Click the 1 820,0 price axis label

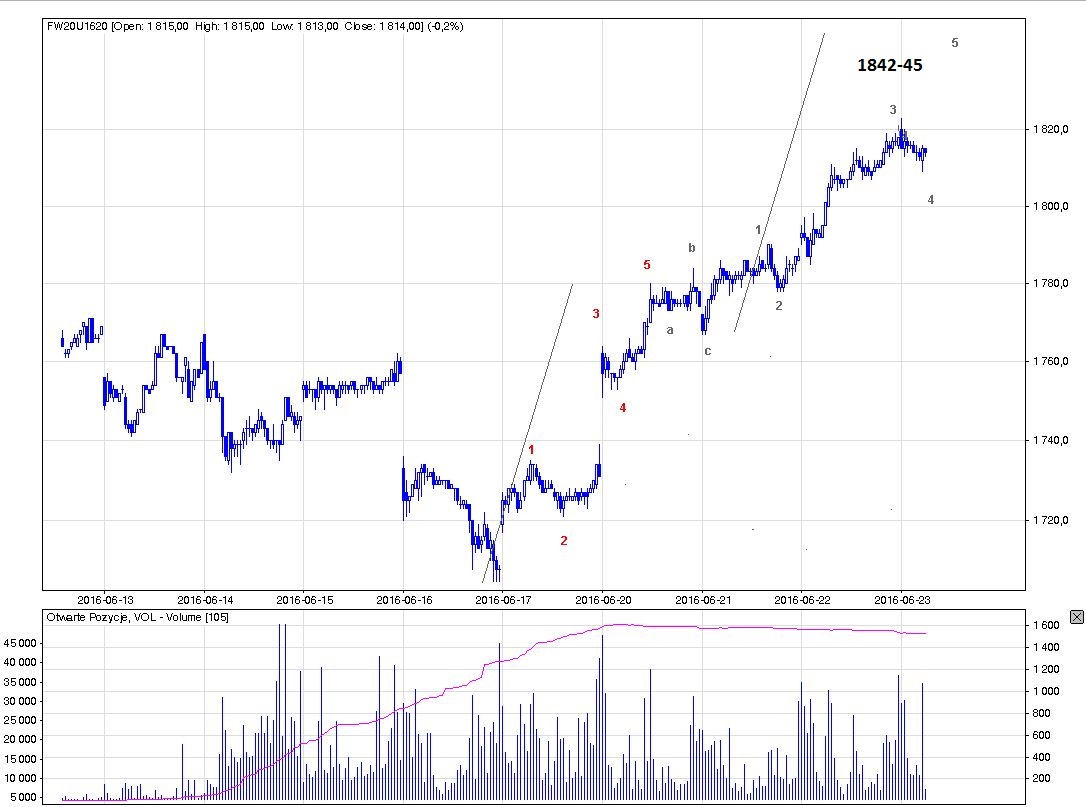pyautogui.click(x=1051, y=129)
